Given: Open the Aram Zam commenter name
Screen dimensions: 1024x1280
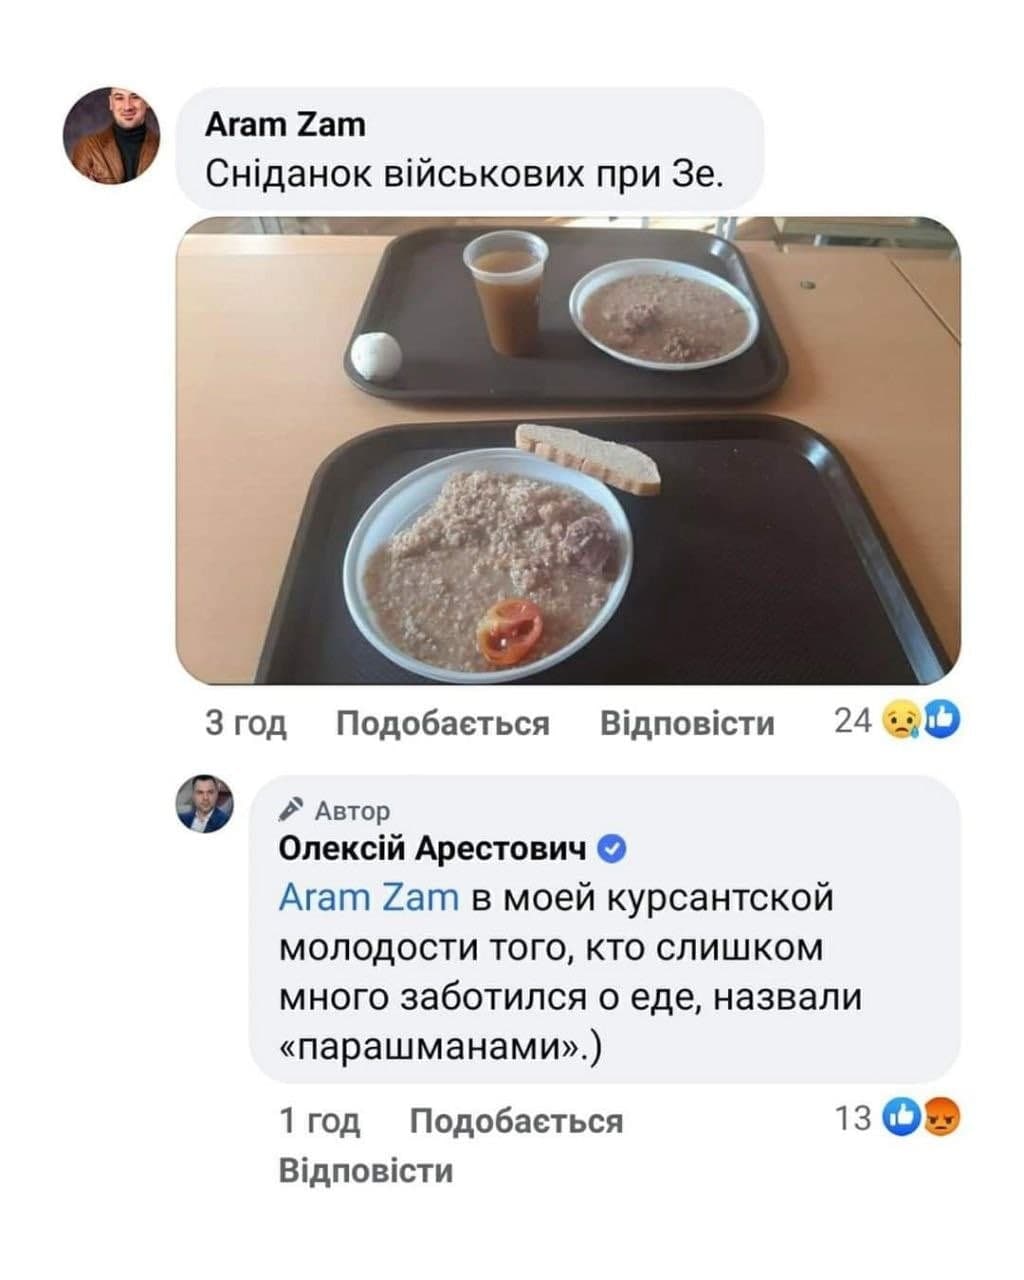Looking at the screenshot, I should (285, 124).
